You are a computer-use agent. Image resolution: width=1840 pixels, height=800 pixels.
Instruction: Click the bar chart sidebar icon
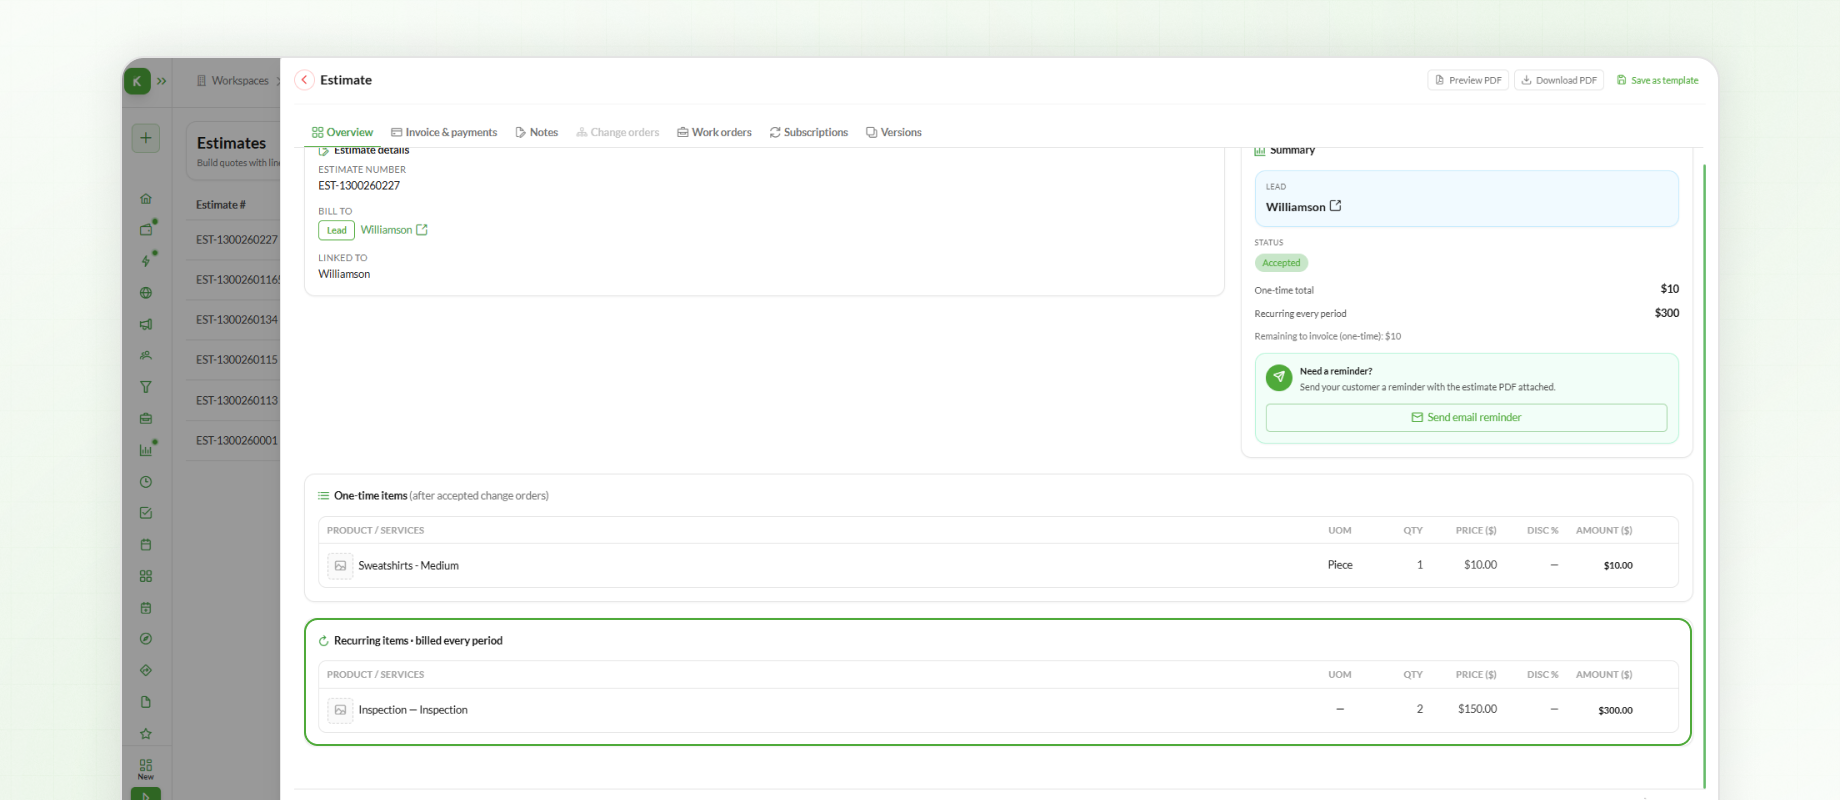pos(146,450)
